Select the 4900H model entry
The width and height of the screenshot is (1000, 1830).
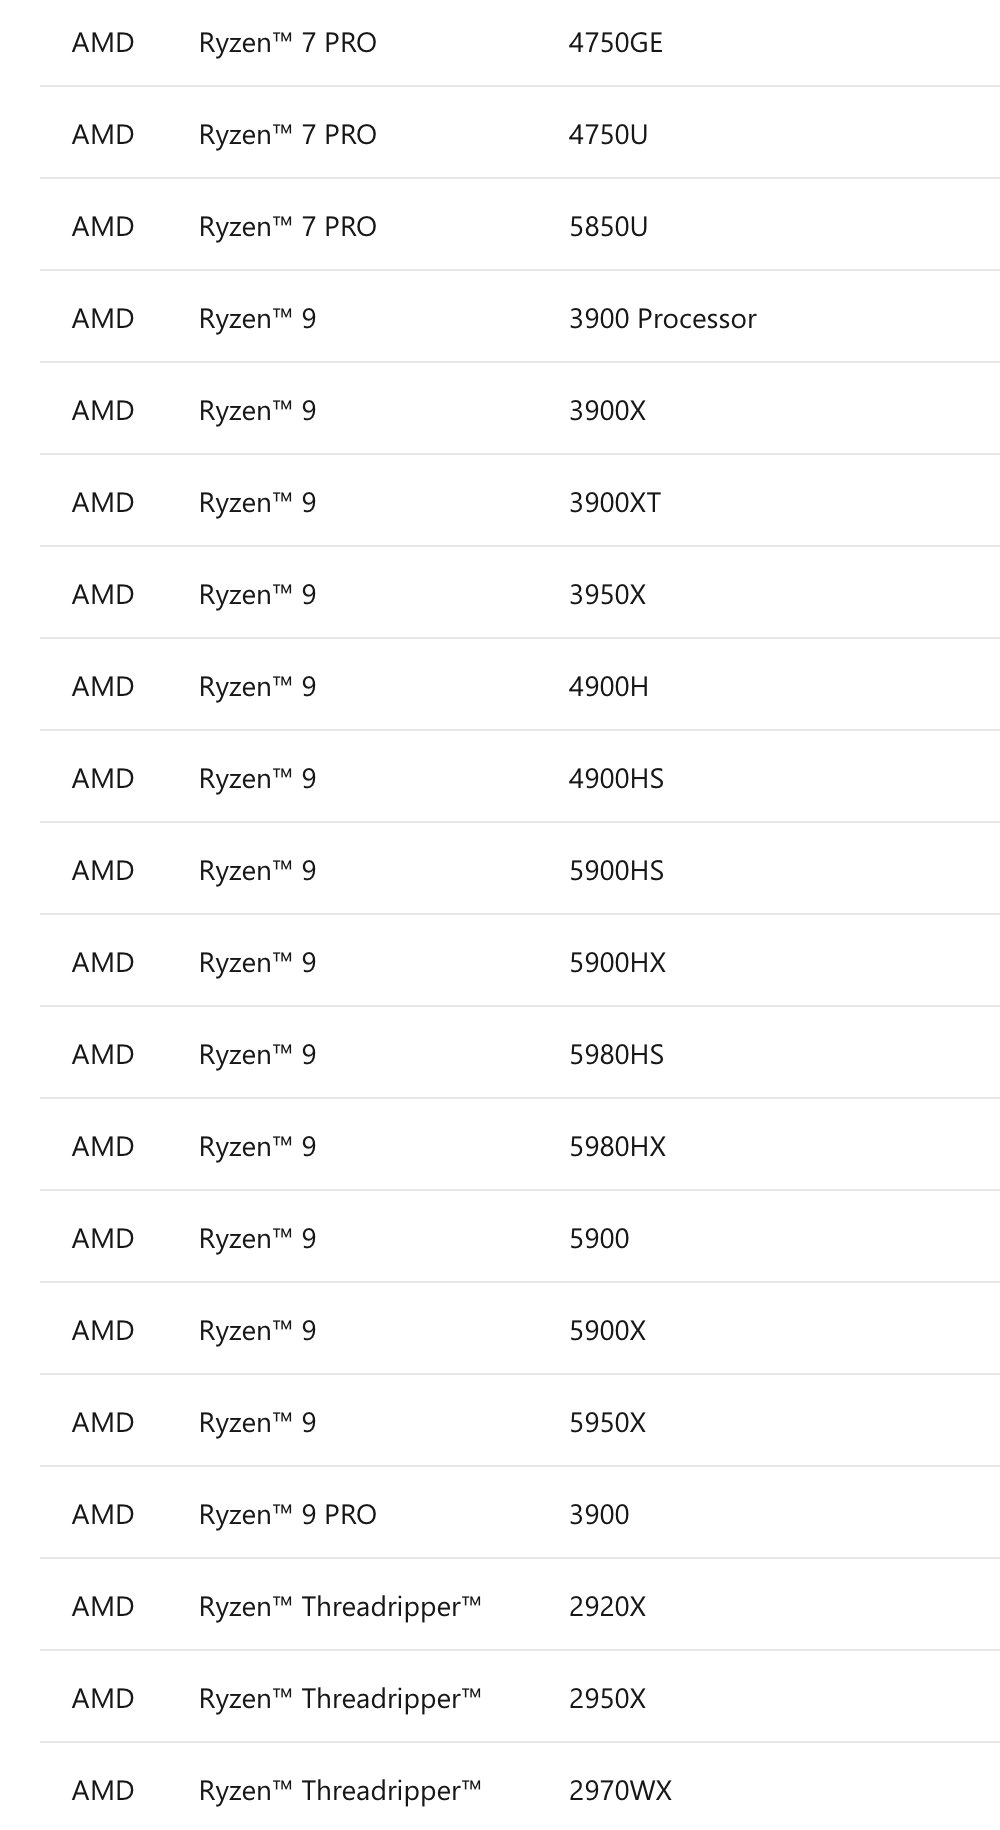pyautogui.click(x=608, y=687)
